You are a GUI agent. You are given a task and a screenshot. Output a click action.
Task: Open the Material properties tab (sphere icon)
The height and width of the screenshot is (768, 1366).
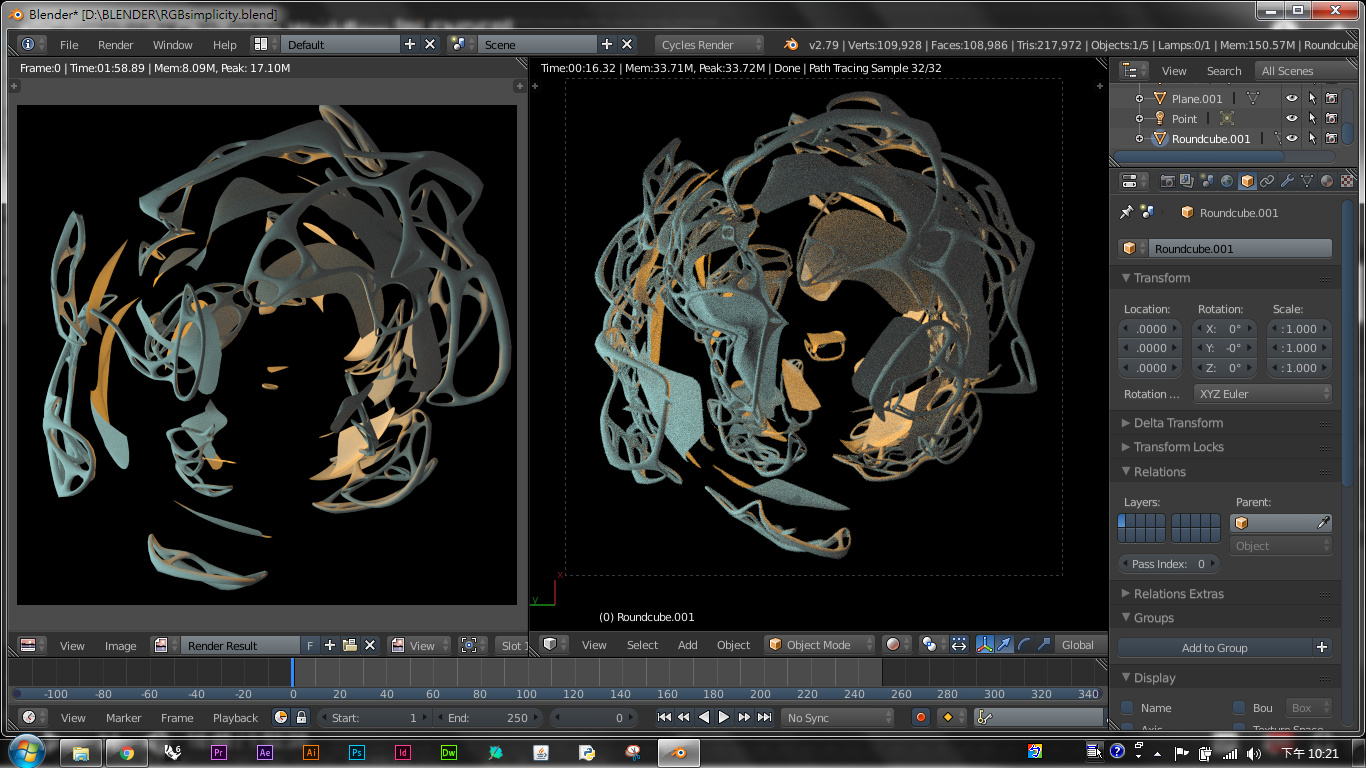[x=1327, y=181]
